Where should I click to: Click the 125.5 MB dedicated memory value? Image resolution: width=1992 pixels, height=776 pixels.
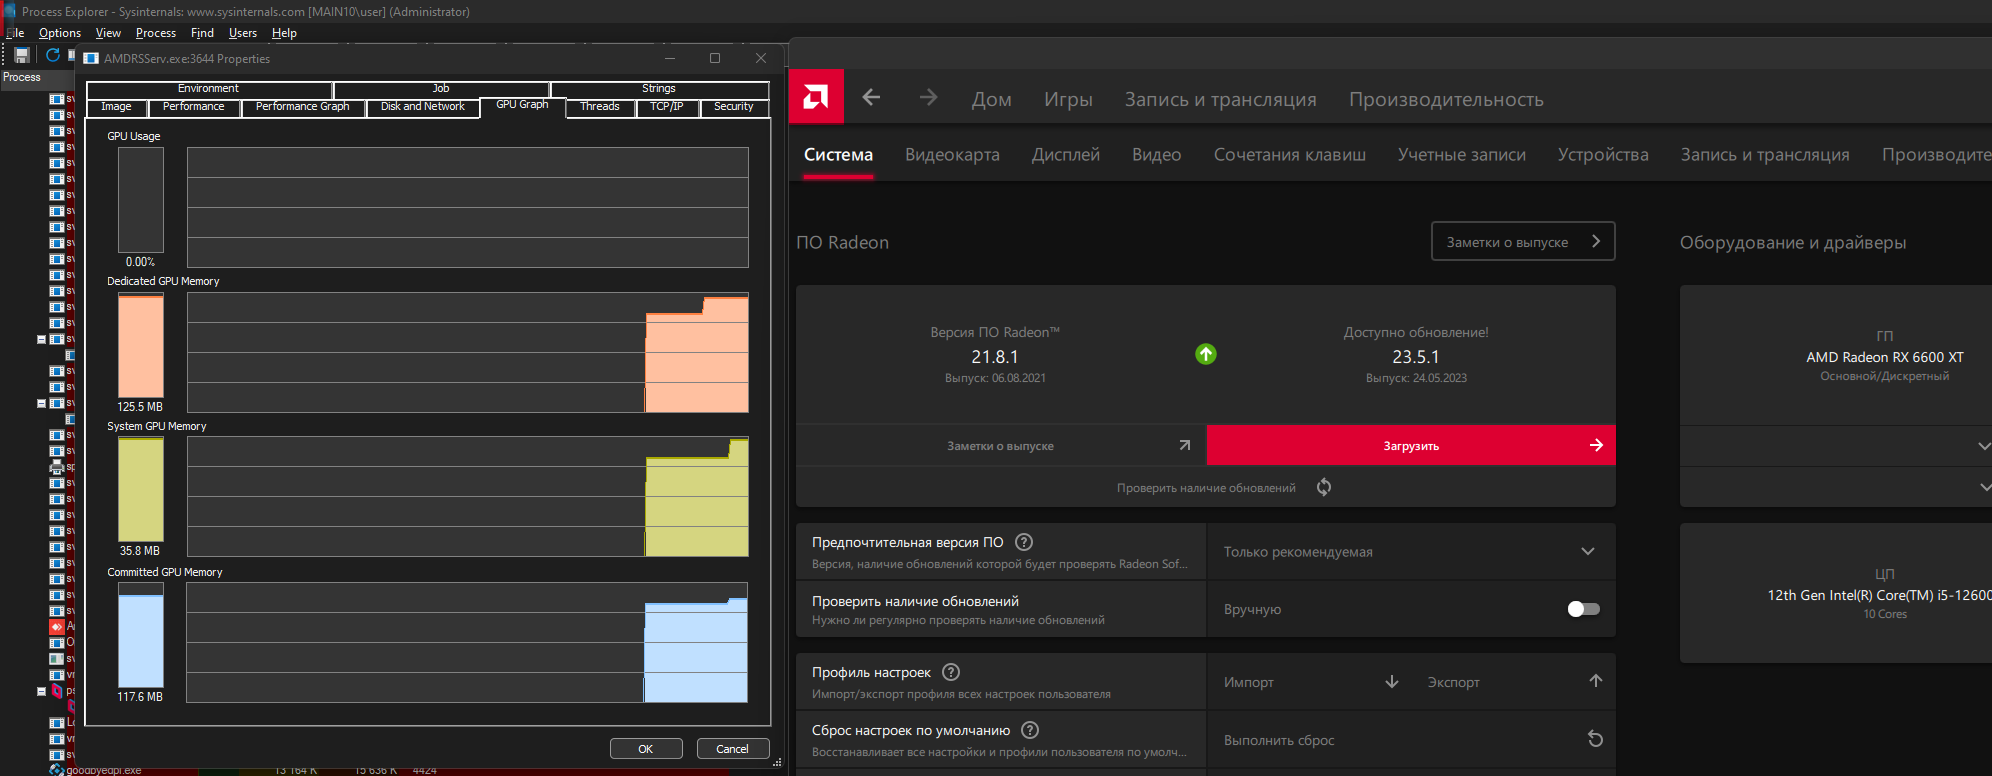coord(140,407)
